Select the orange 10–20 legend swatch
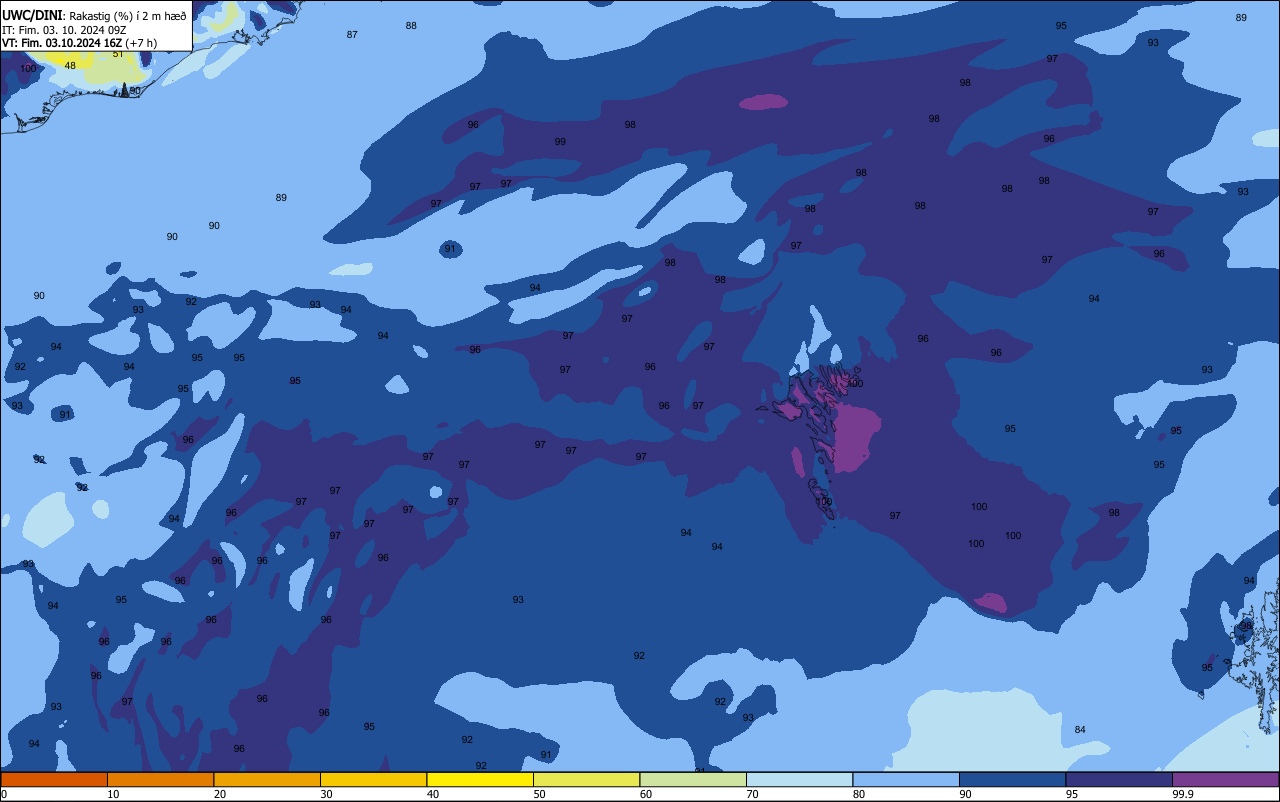The width and height of the screenshot is (1280, 802). pyautogui.click(x=160, y=779)
